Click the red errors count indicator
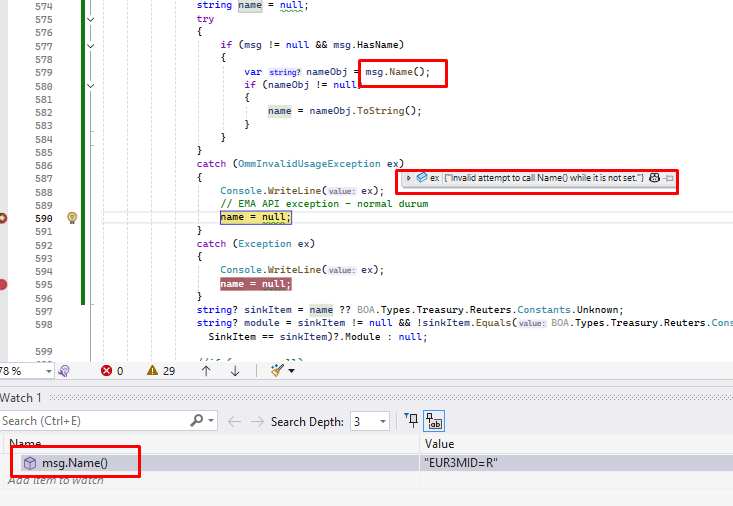 pos(112,371)
